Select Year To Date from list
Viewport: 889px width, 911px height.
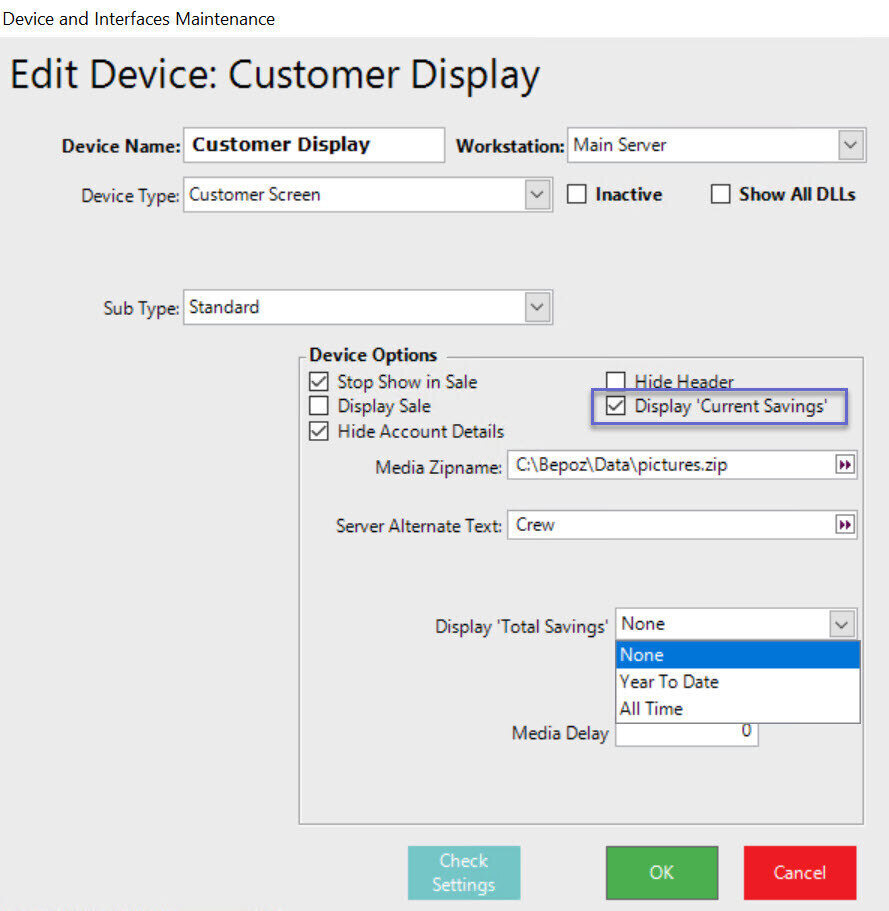click(x=669, y=682)
